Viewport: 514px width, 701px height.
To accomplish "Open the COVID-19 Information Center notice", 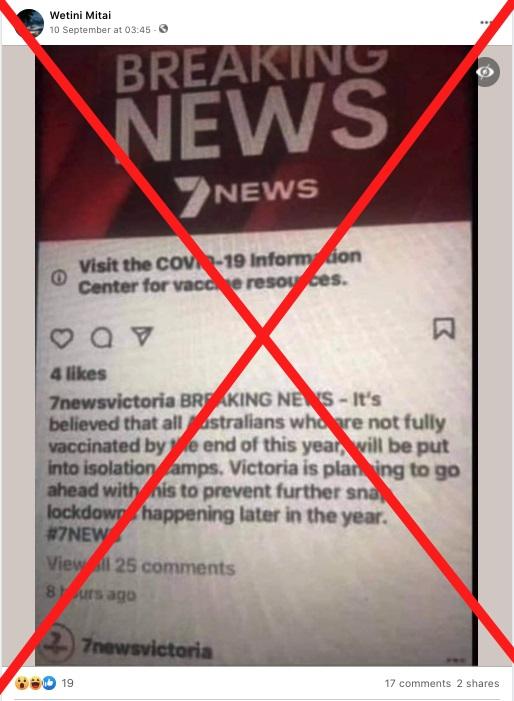I will point(219,273).
